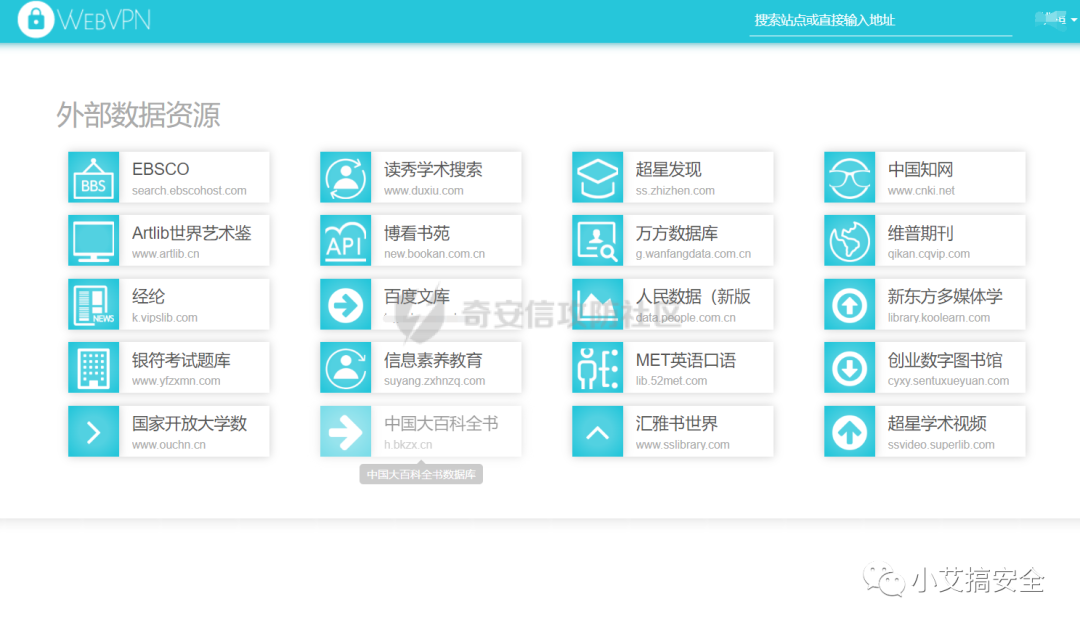Click the k.vipslib.com address text

pyautogui.click(x=165, y=317)
